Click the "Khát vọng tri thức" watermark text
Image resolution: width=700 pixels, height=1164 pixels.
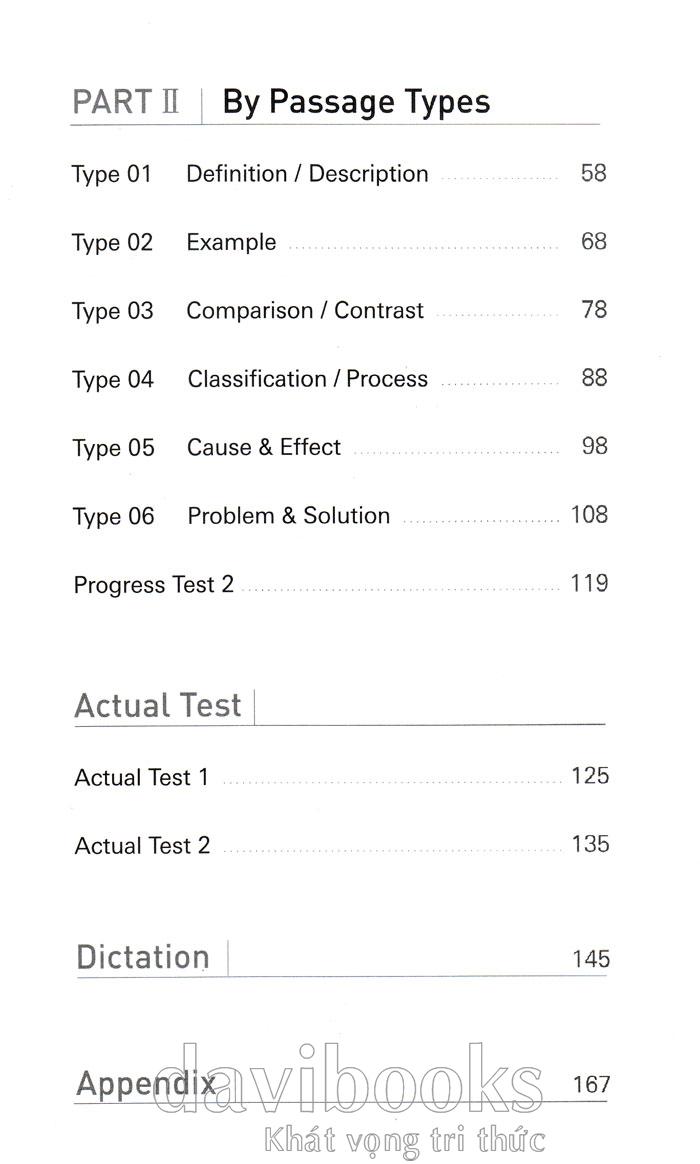point(403,1139)
